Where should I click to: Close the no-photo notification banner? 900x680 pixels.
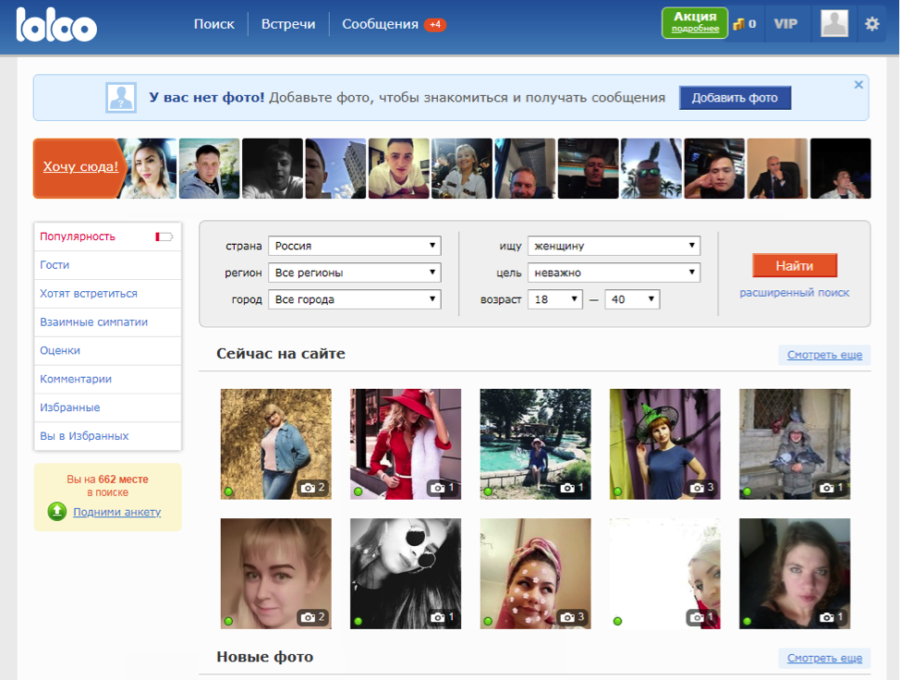[858, 84]
